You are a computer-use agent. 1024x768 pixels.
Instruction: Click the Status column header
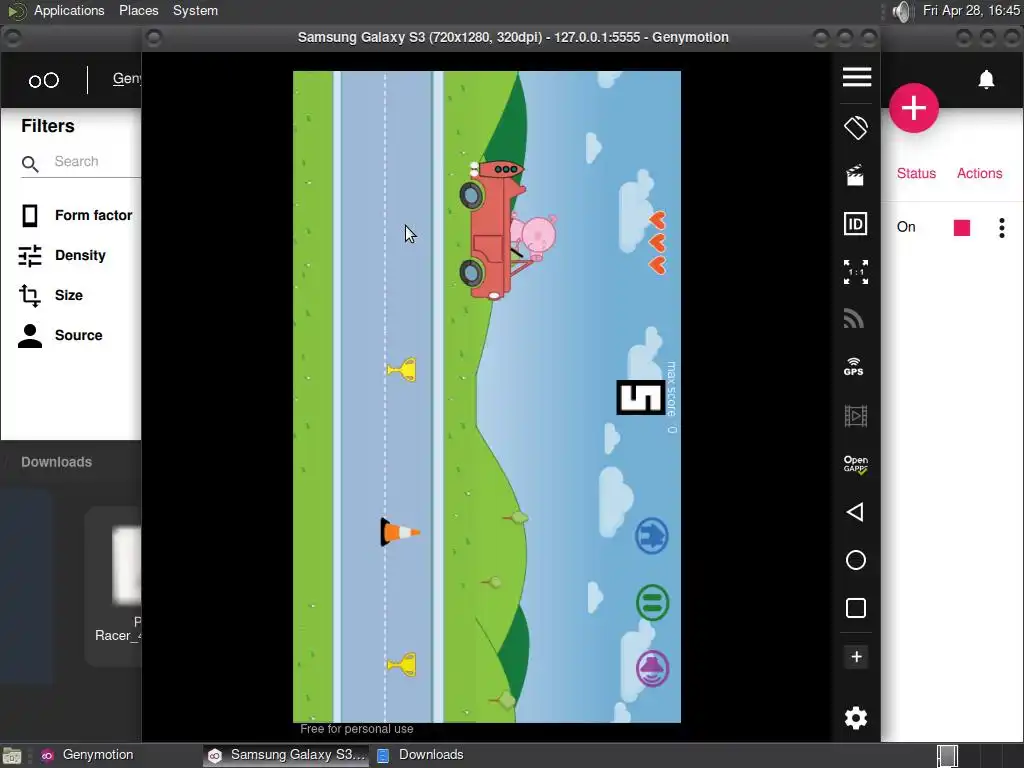pyautogui.click(x=916, y=173)
